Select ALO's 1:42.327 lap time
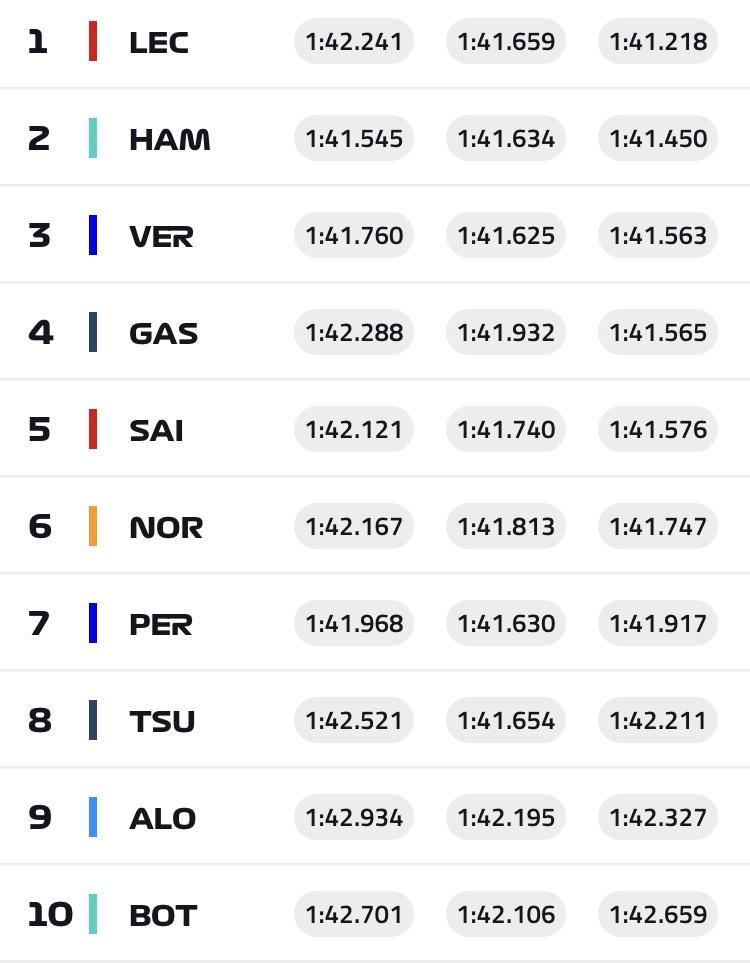Image resolution: width=750 pixels, height=963 pixels. coord(658,817)
